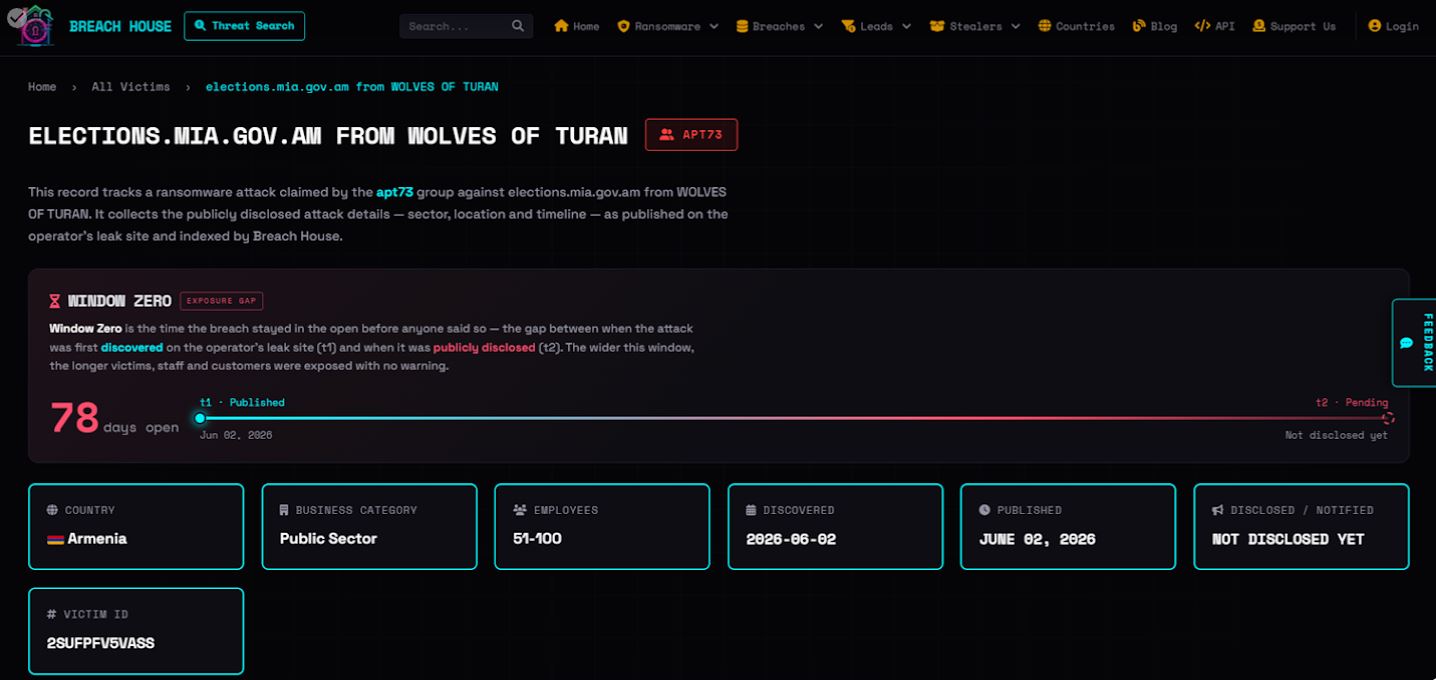Go to All Victims breadcrumb
The image size is (1436, 680).
point(131,87)
